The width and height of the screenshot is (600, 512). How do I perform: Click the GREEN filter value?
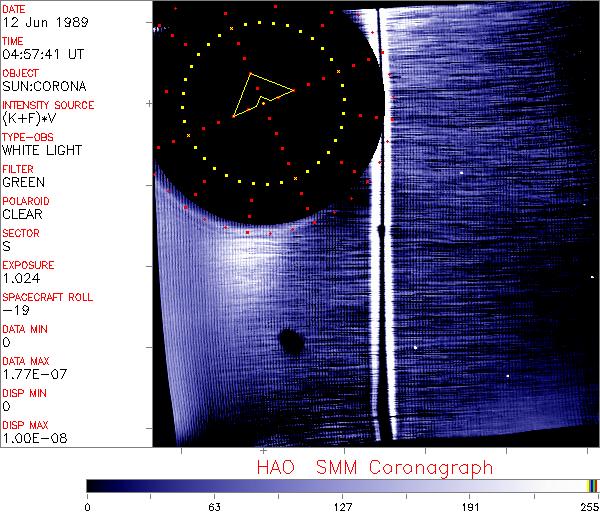point(22,182)
